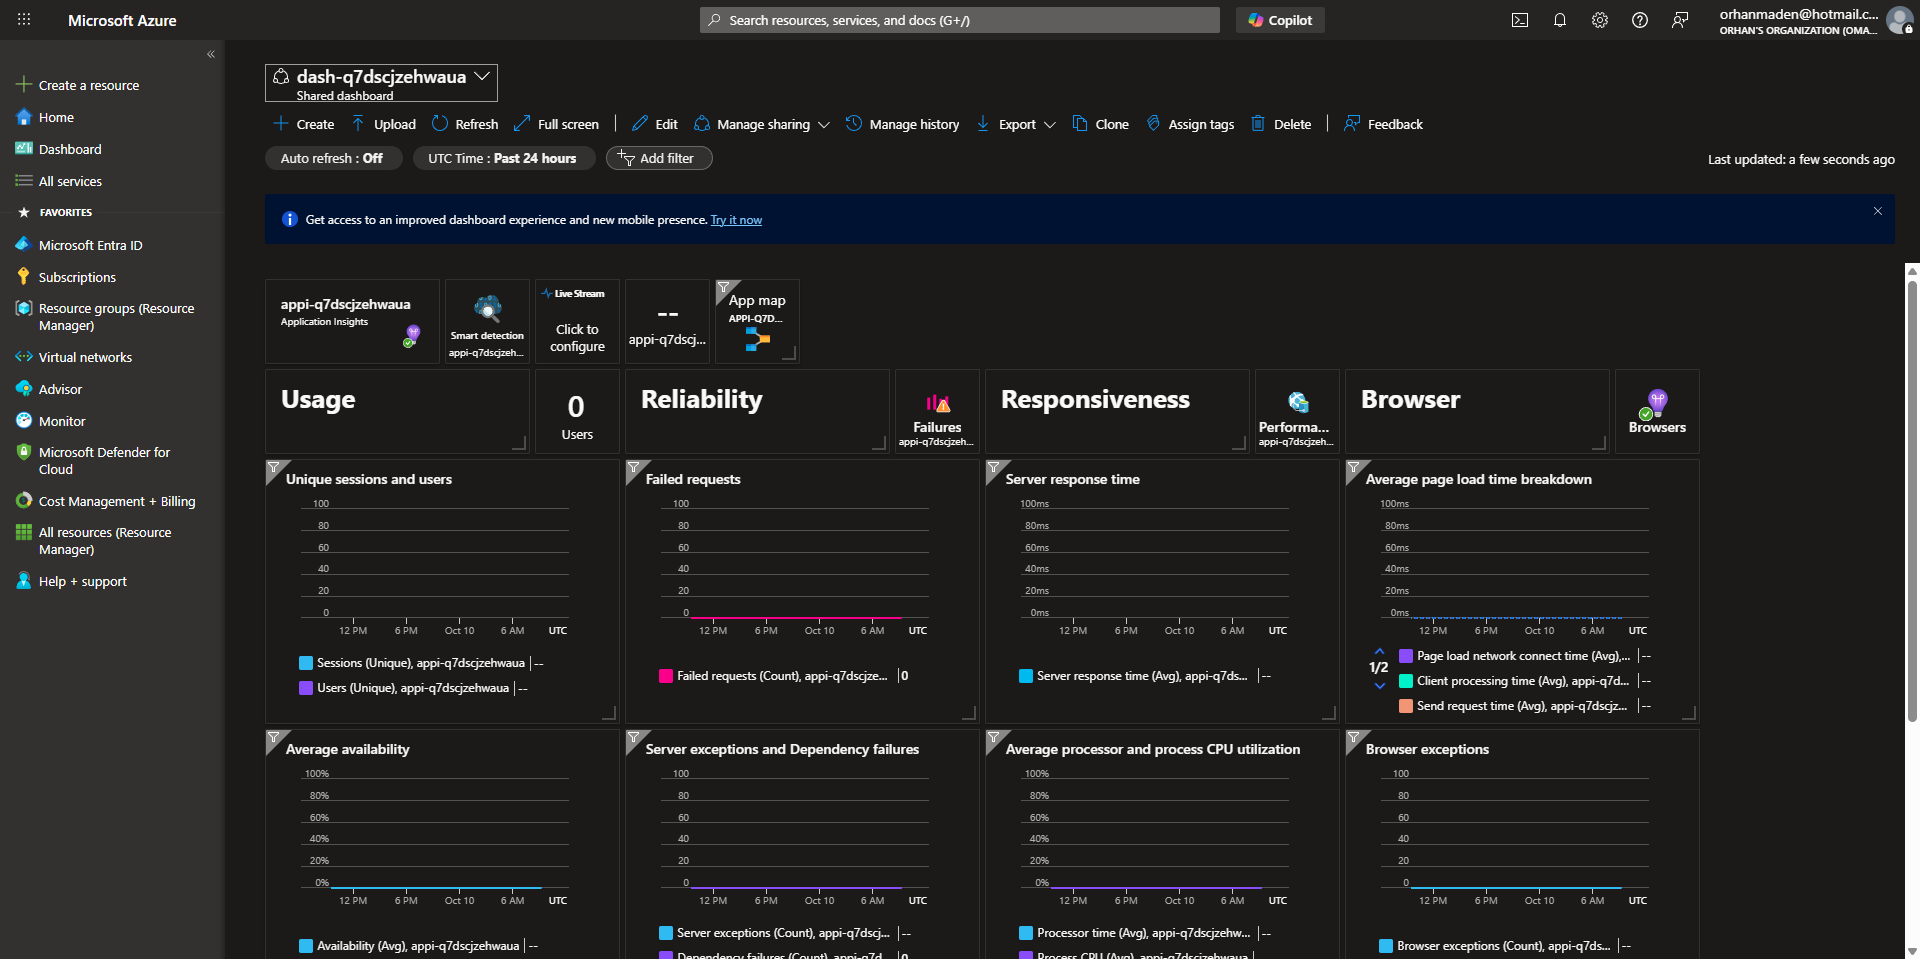Click the Refresh button

coord(465,124)
